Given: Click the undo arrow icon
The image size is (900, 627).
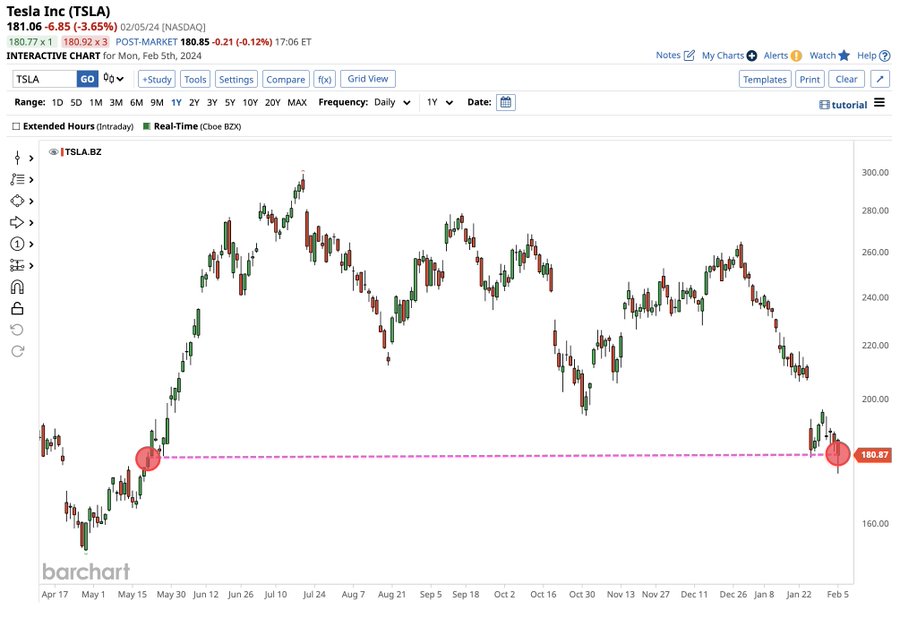Looking at the screenshot, I should [x=17, y=330].
